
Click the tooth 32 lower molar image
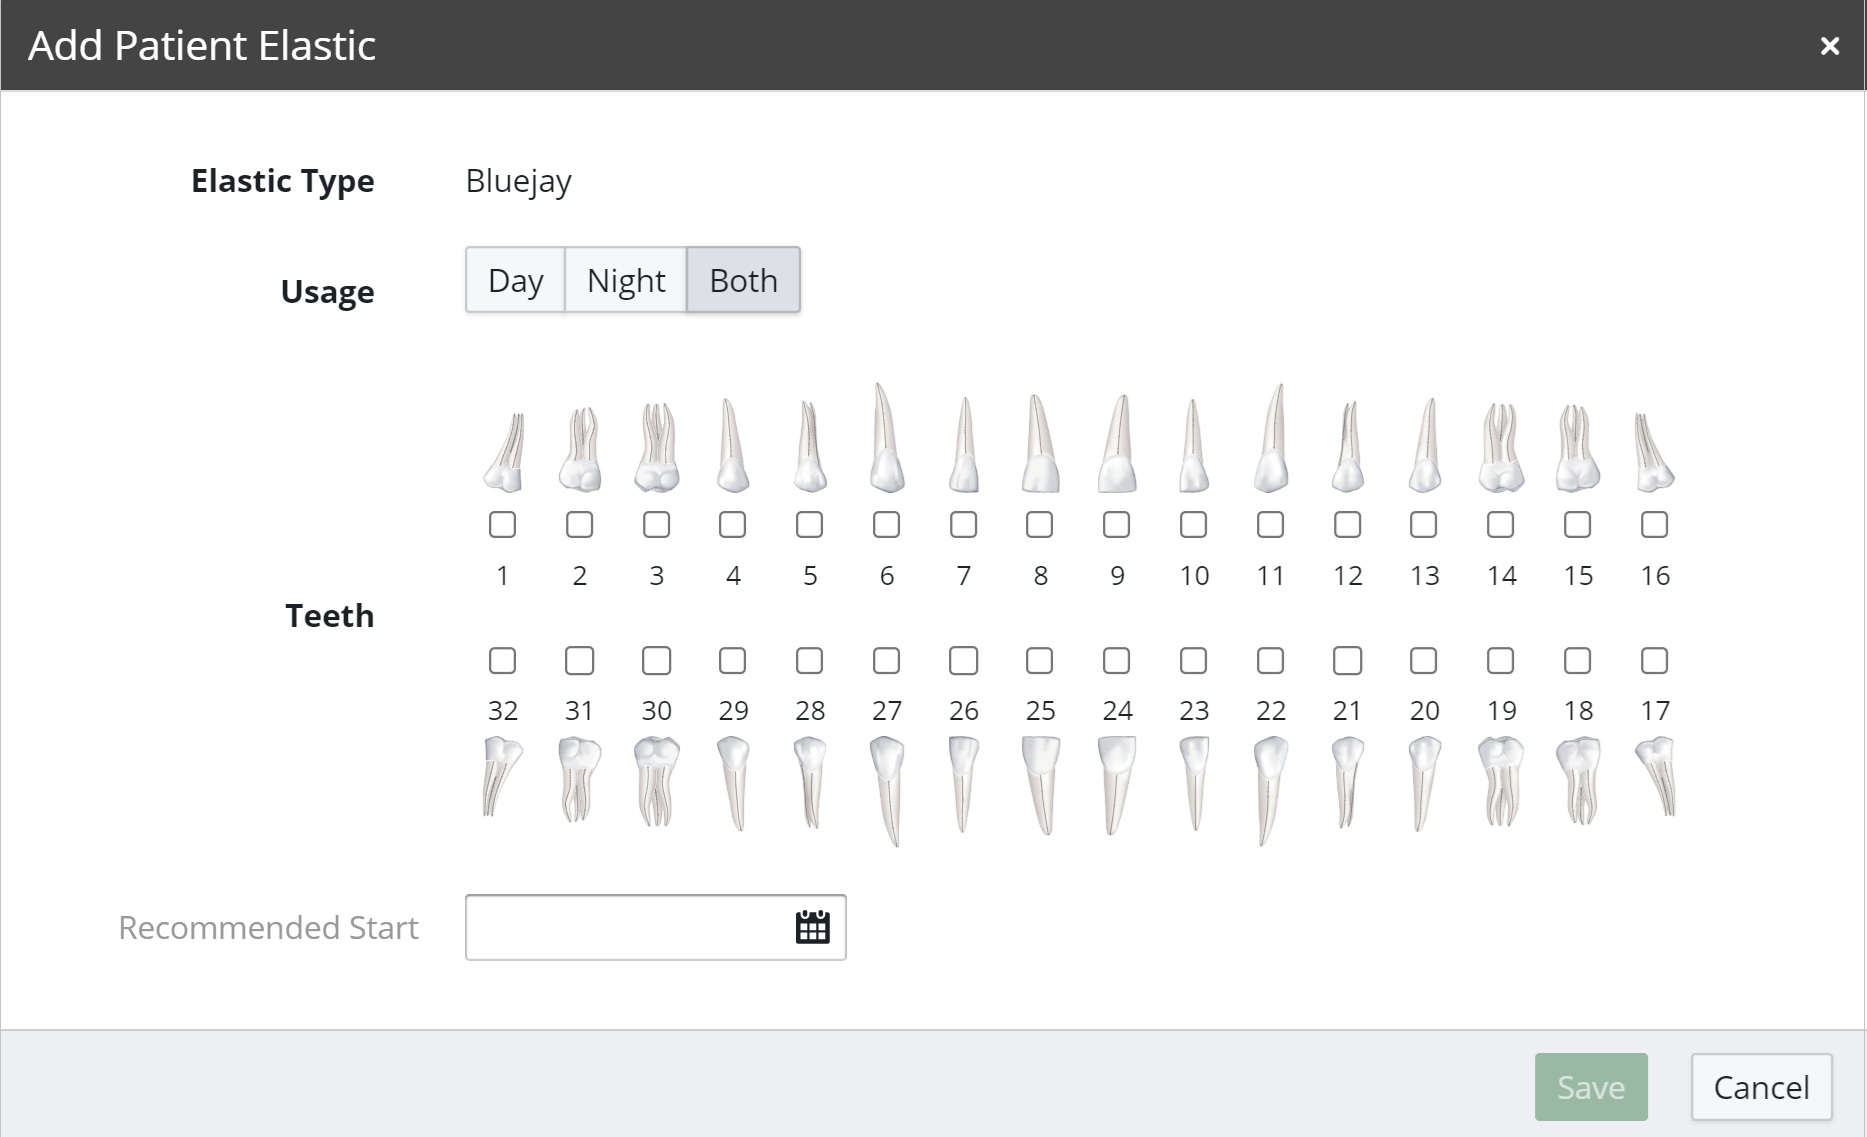tap(503, 777)
